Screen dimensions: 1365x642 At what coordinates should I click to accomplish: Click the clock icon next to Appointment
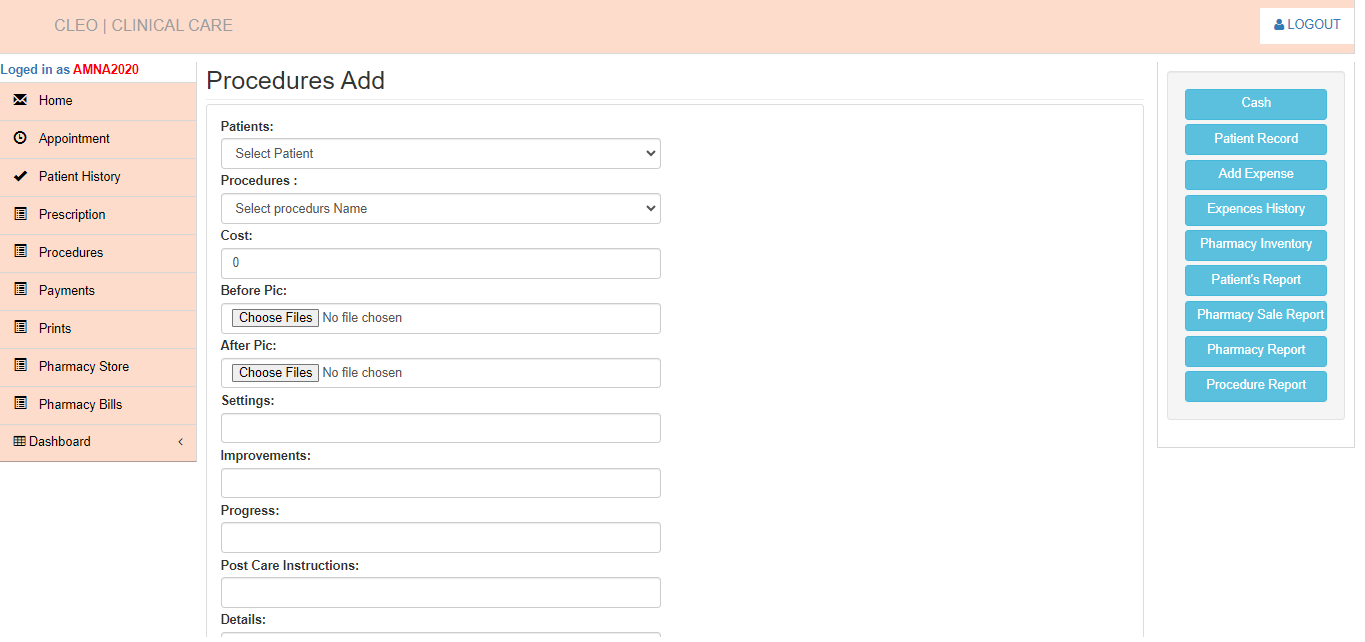click(20, 138)
